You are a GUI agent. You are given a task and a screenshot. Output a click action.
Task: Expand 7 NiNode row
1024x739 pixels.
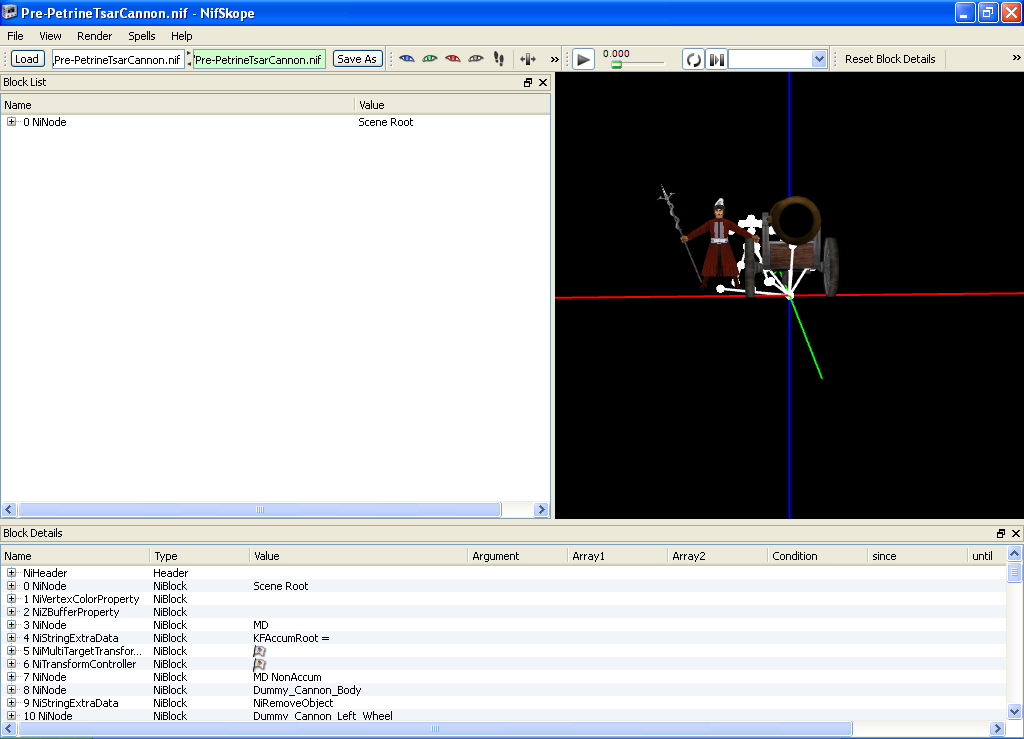coord(12,677)
